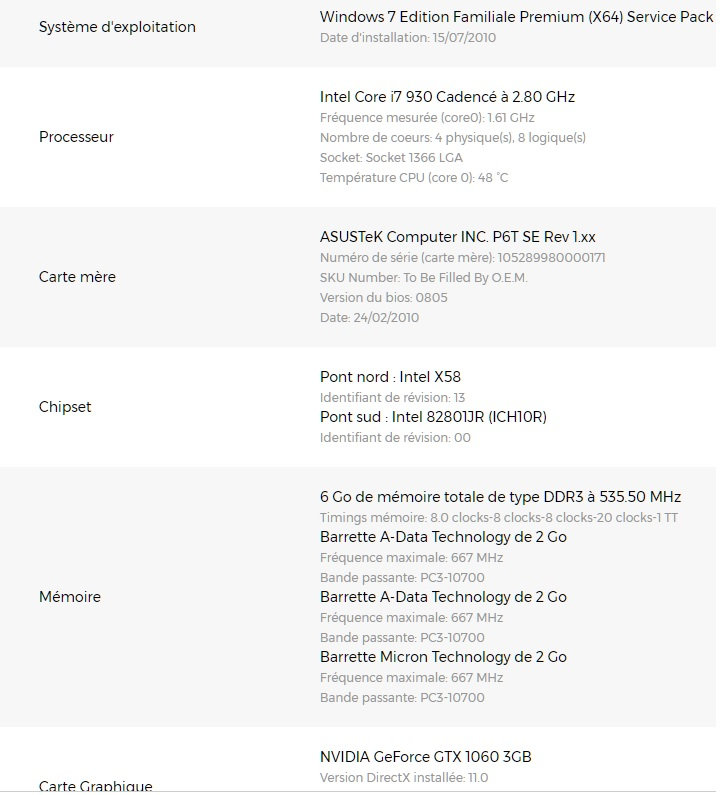Click the motherboard serial number line

462,258
